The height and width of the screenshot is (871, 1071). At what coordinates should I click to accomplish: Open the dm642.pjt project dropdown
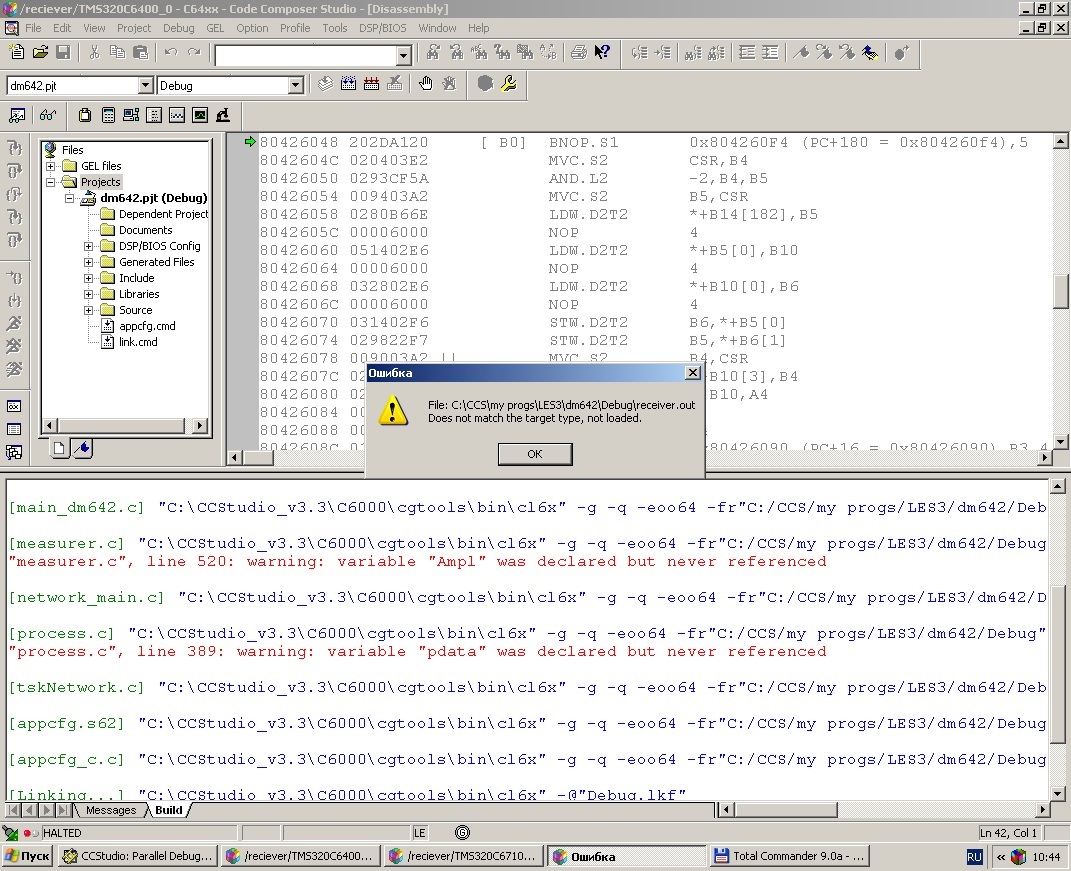click(145, 85)
